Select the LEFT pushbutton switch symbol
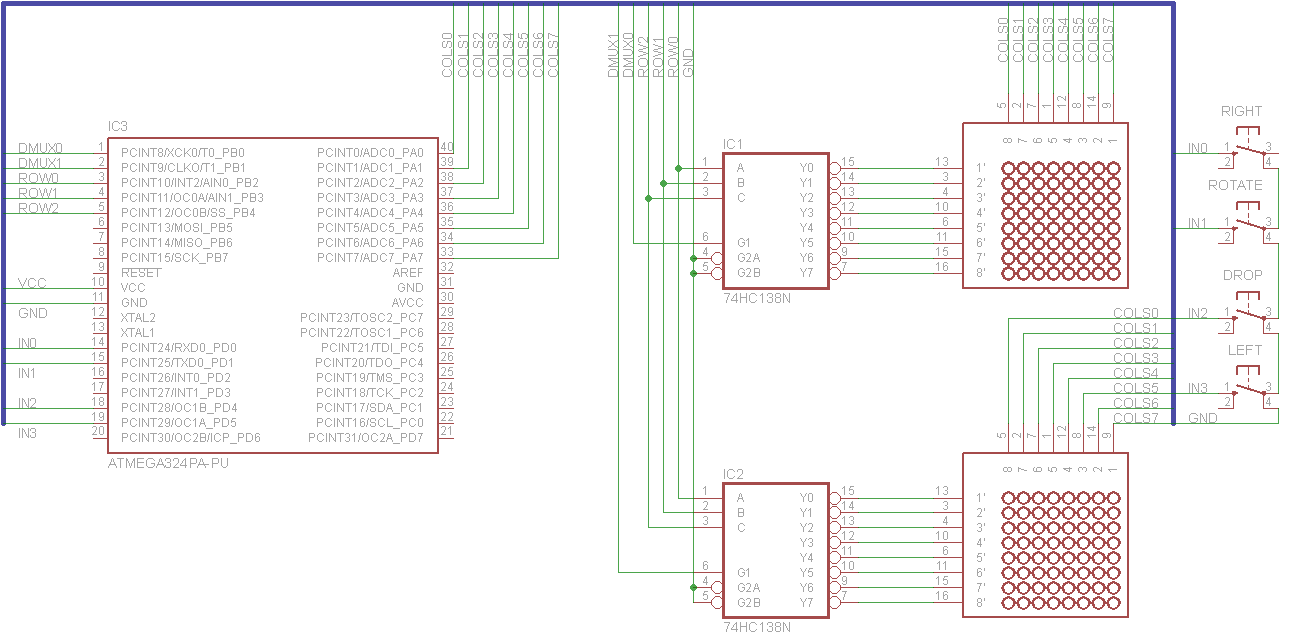The image size is (1305, 638). [1247, 385]
